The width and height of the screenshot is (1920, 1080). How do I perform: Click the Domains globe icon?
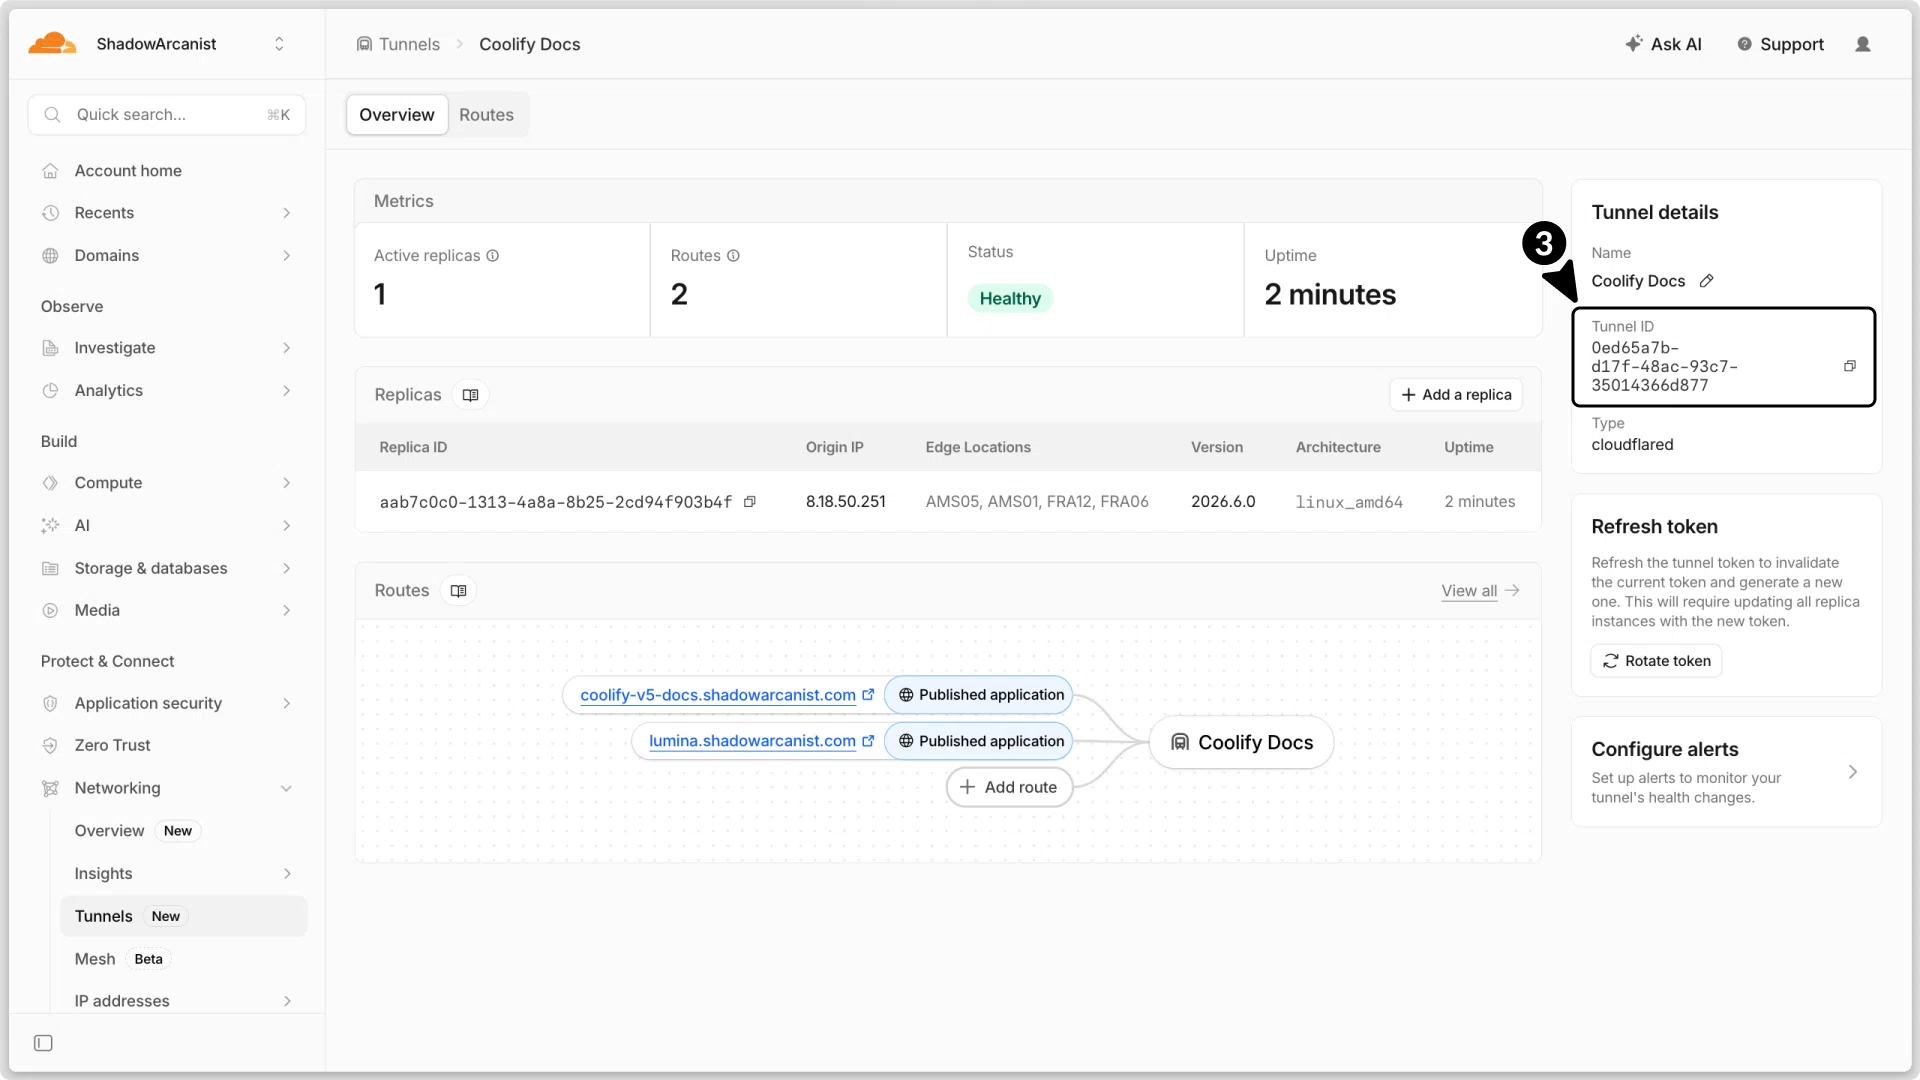click(x=50, y=256)
